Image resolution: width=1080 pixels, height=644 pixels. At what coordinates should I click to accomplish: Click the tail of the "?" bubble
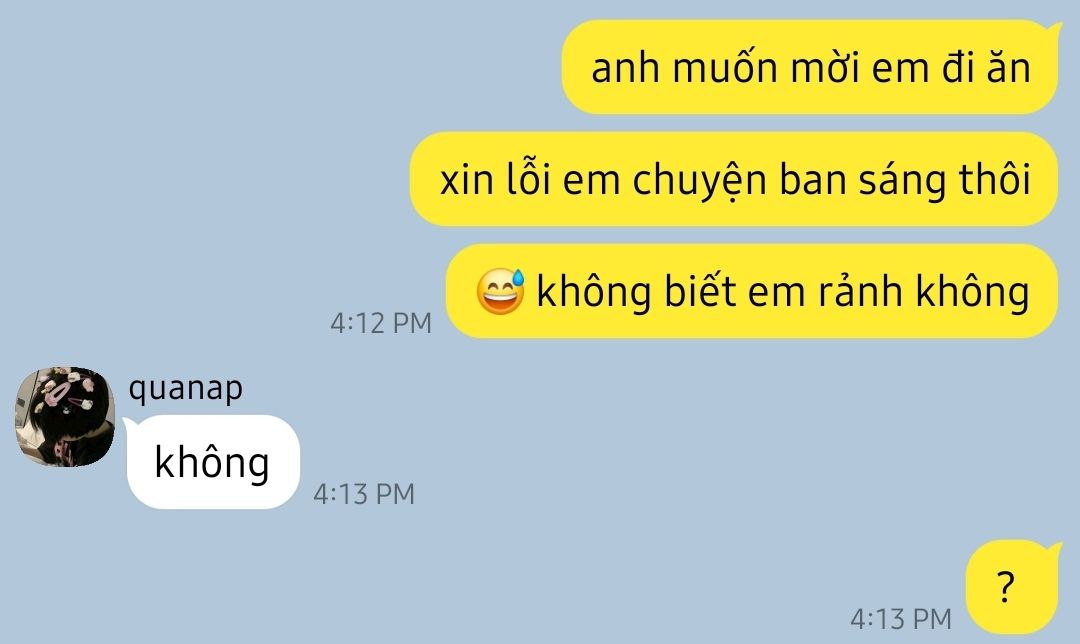[x=1054, y=548]
